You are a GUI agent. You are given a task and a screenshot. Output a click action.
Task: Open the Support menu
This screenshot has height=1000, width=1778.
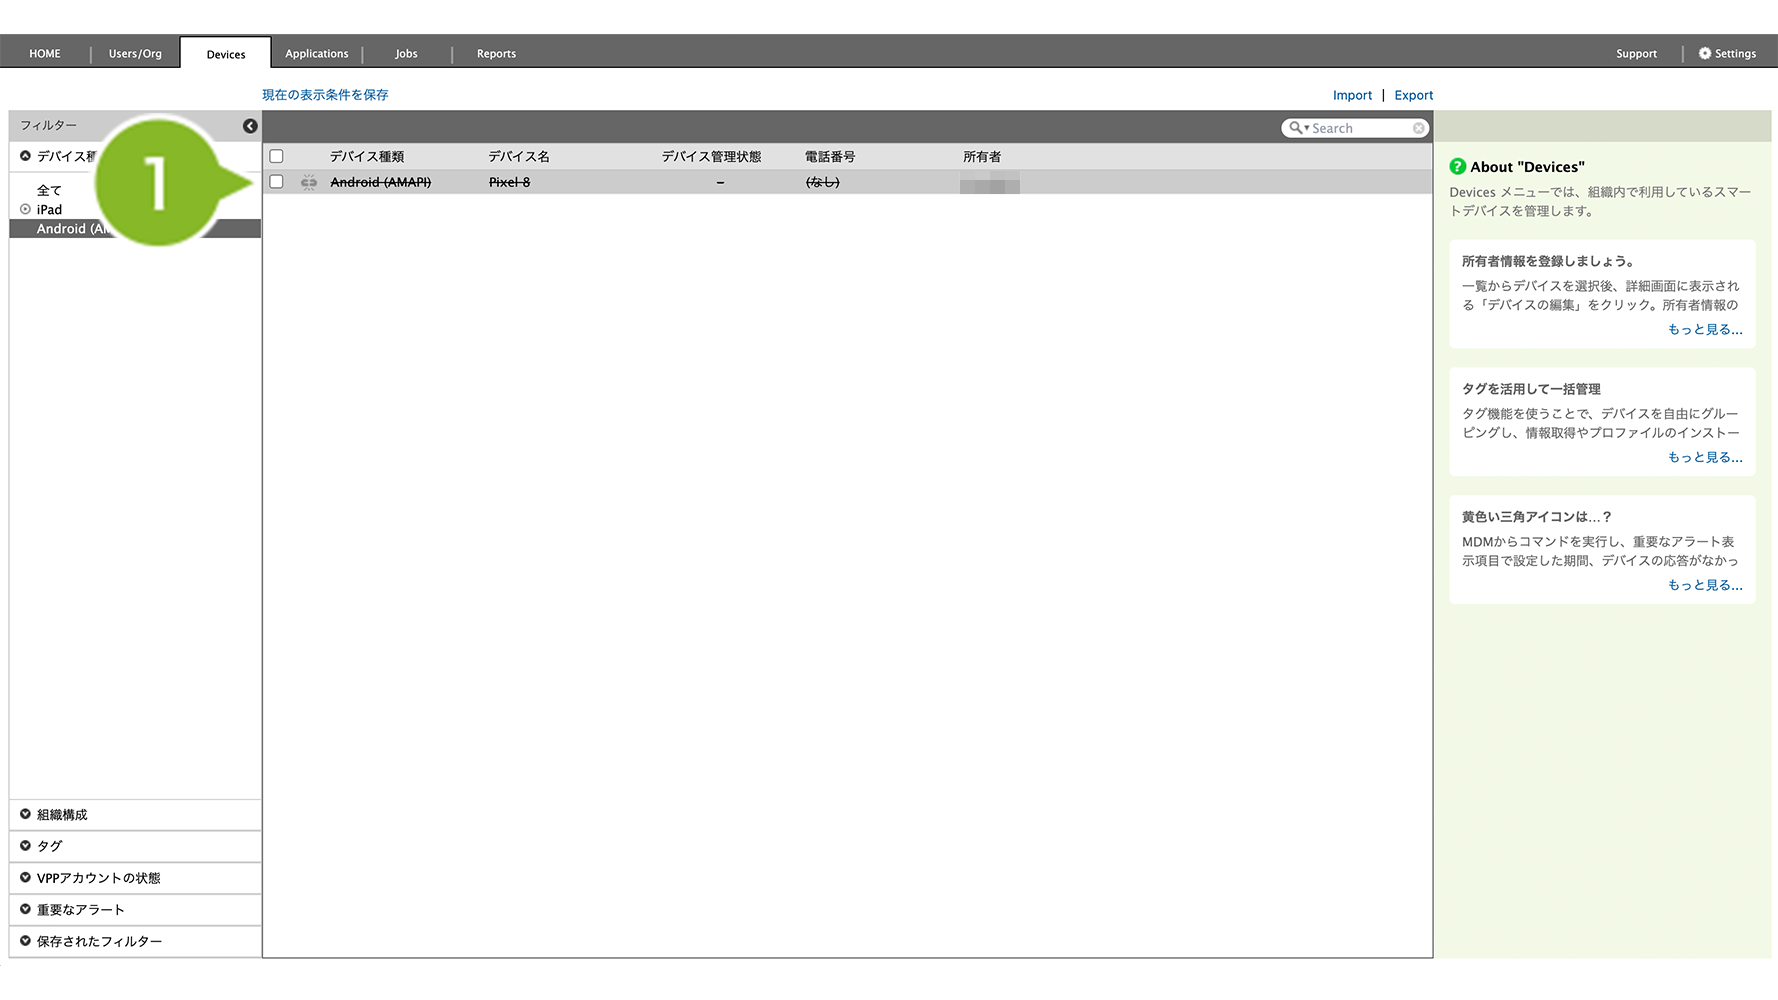tap(1636, 54)
